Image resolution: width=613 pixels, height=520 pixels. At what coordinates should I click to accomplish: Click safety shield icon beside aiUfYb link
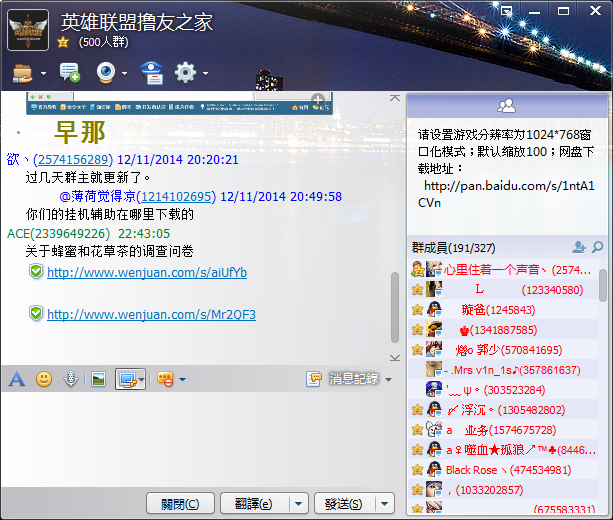pyautogui.click(x=36, y=271)
